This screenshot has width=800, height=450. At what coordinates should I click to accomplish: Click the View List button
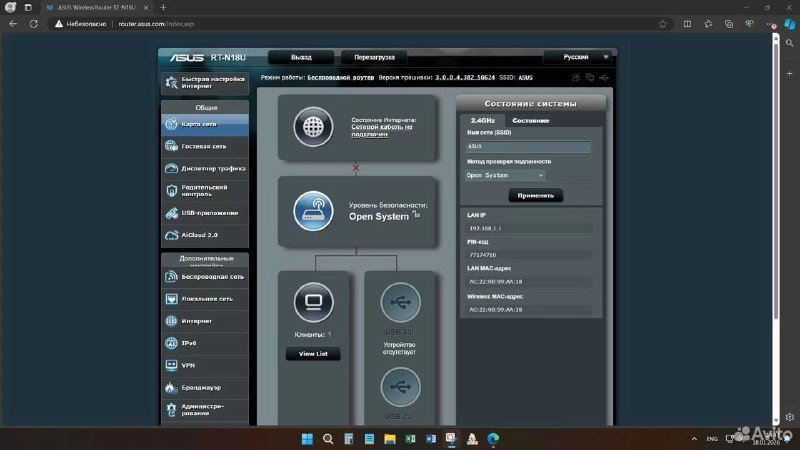pos(313,354)
